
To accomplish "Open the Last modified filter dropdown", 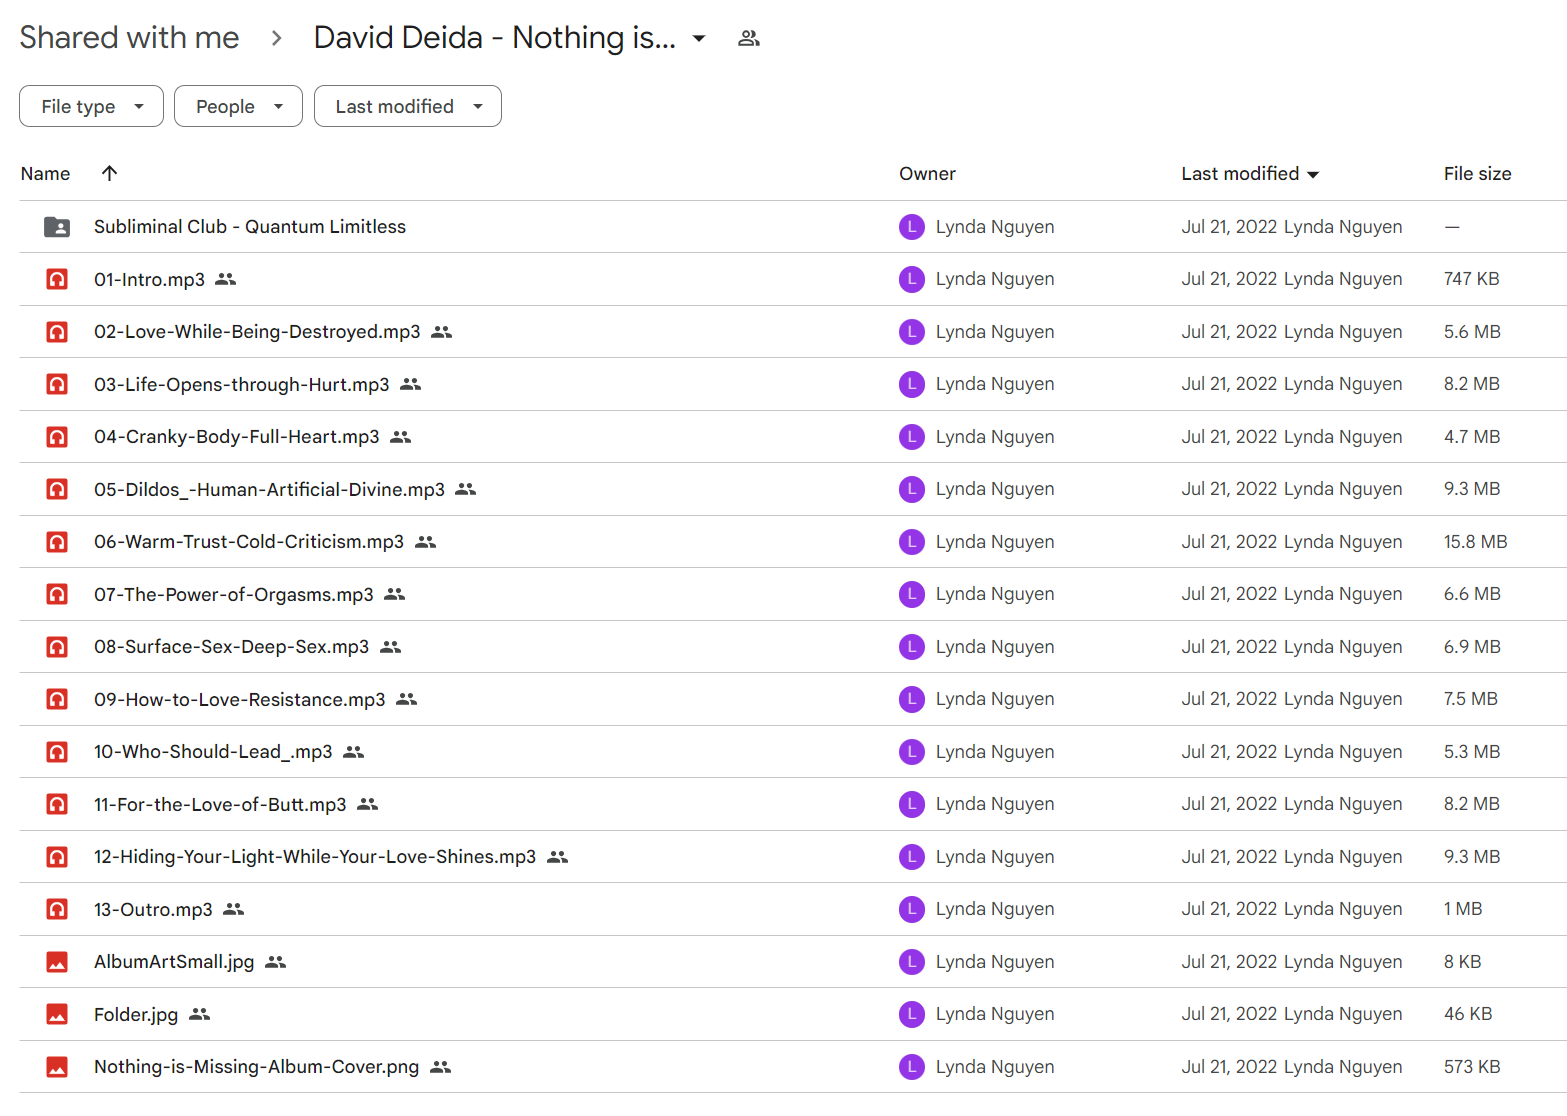I will 408,106.
